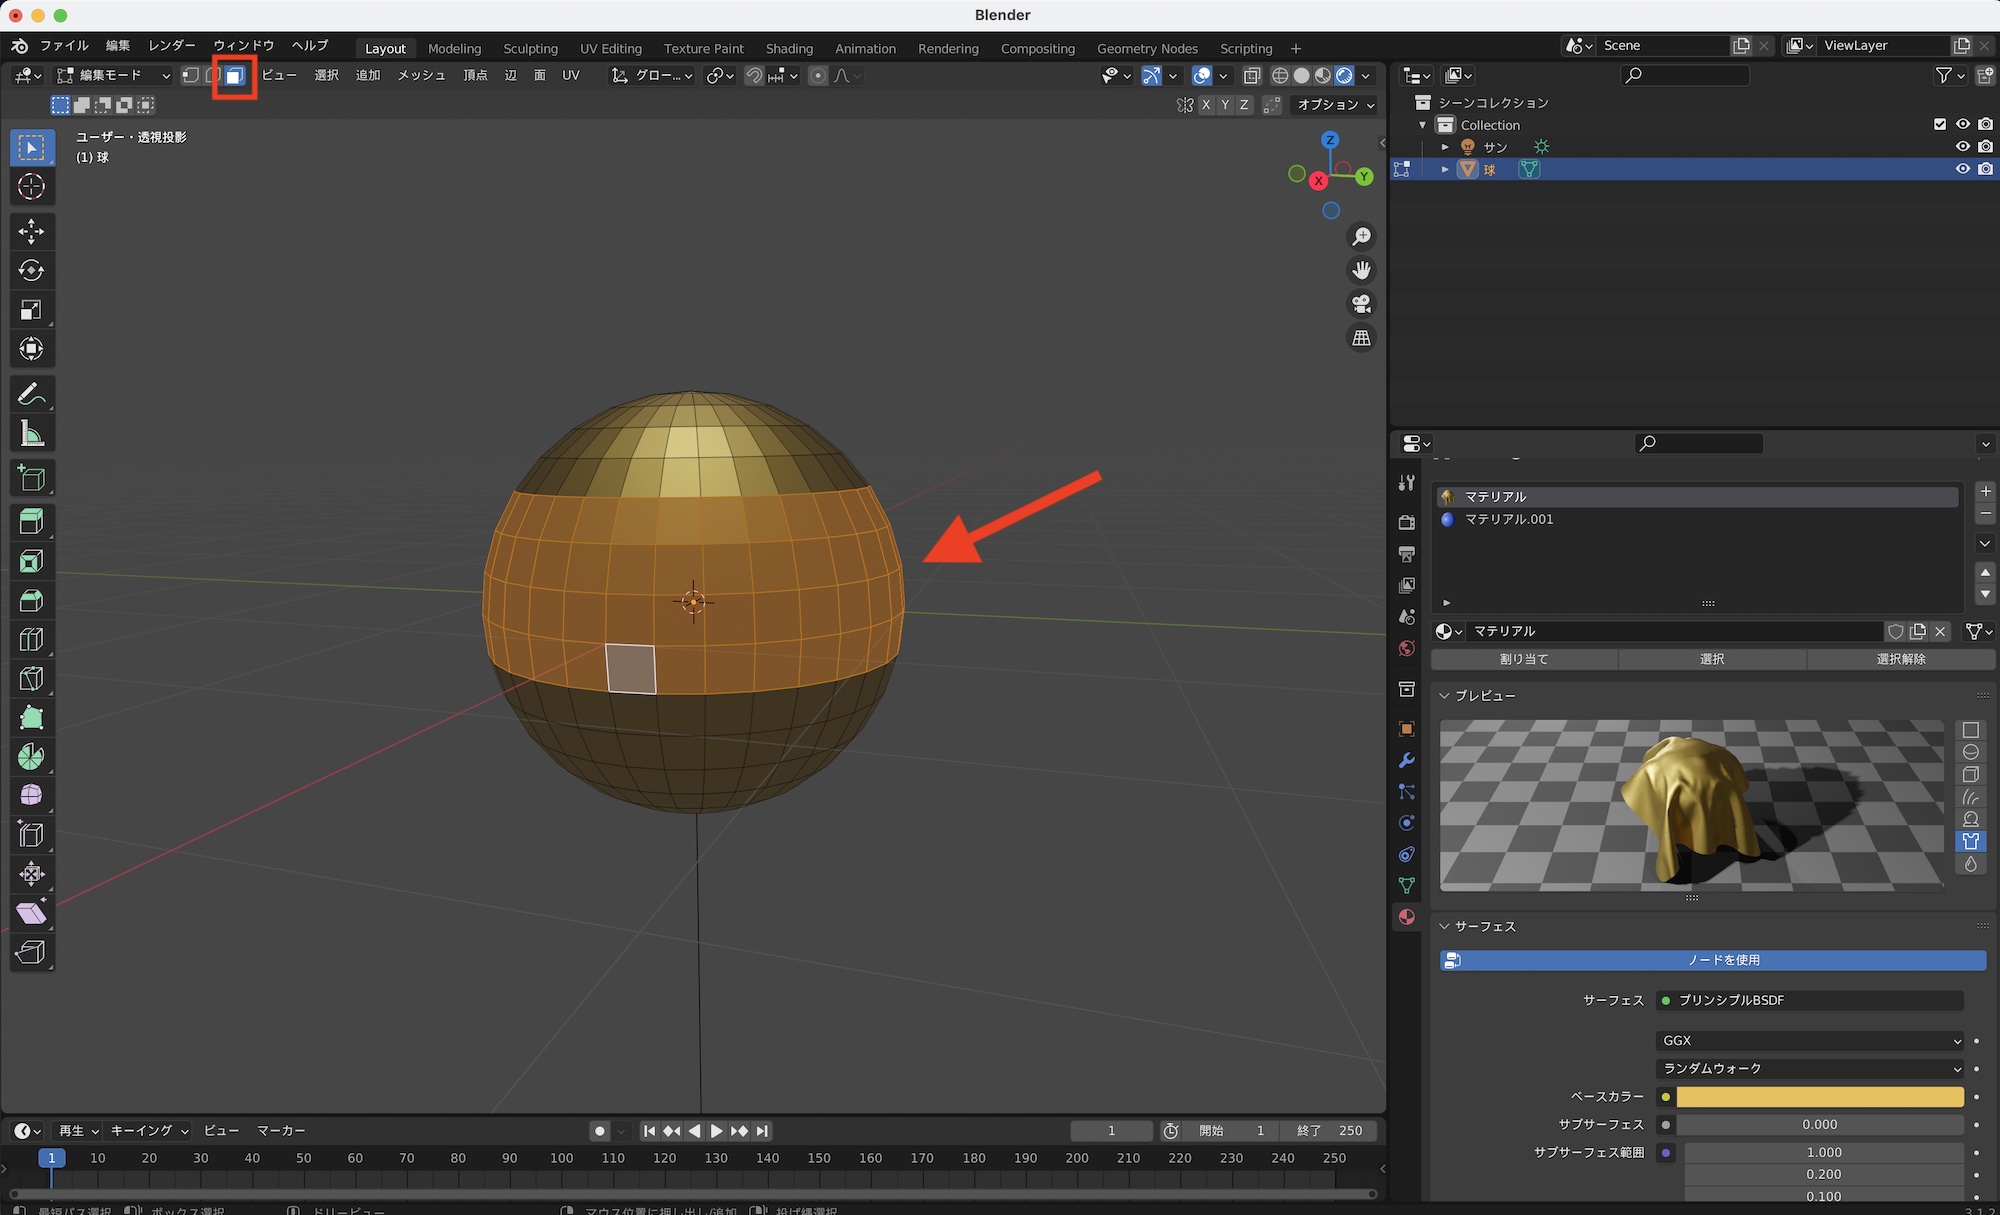Open the メッシュ menu

(421, 75)
